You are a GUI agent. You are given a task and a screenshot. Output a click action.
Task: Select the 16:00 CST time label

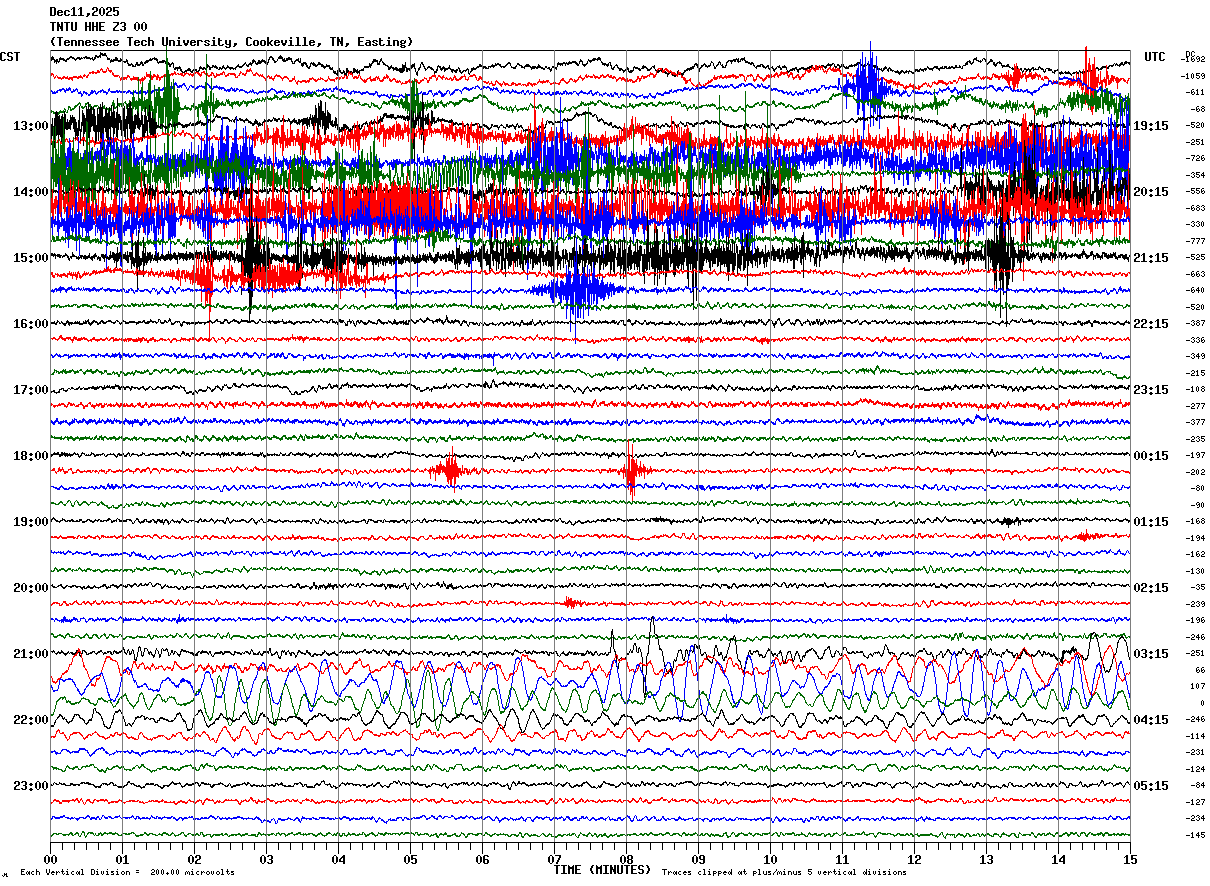pos(30,324)
